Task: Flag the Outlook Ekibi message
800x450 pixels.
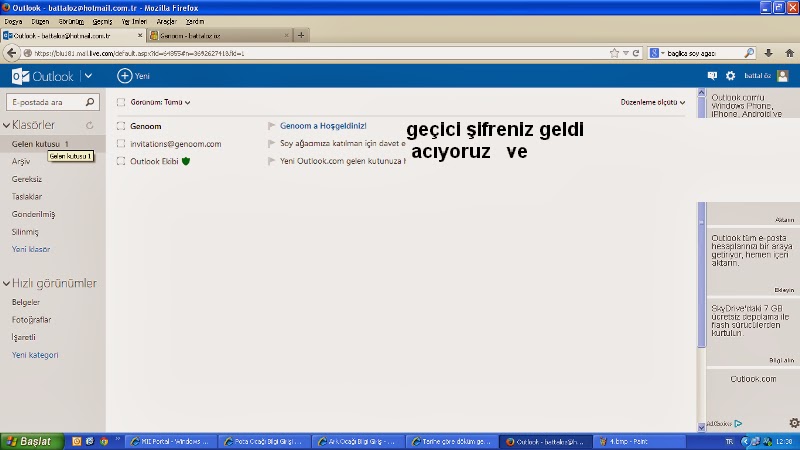Action: point(271,161)
